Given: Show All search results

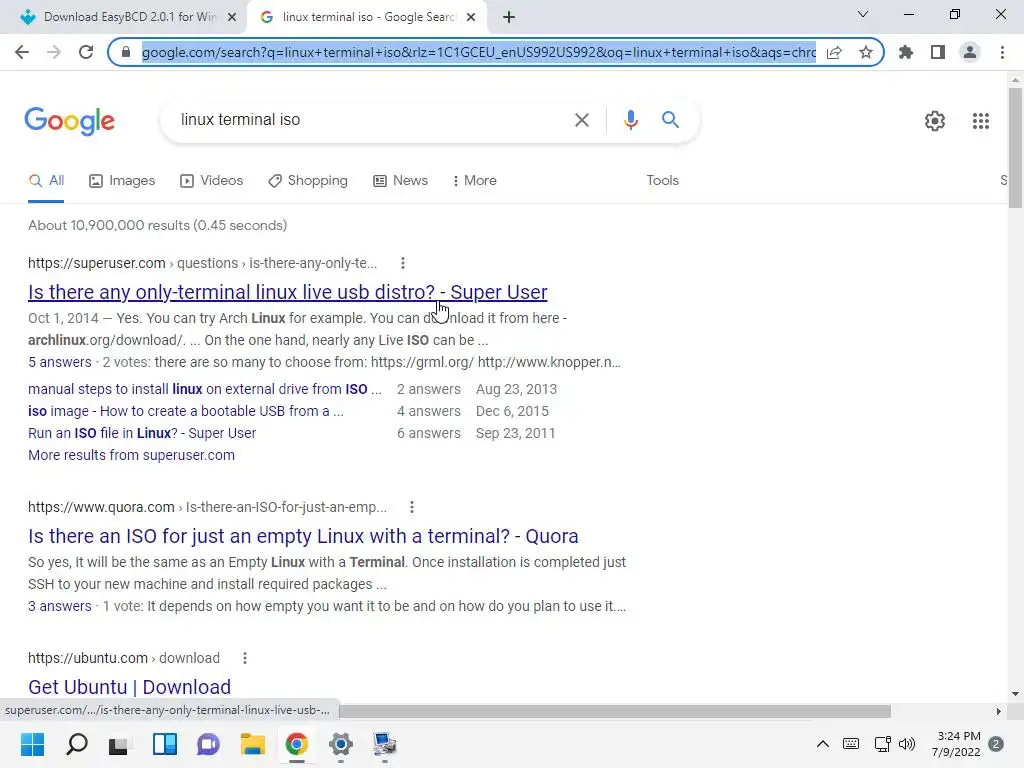Looking at the screenshot, I should pyautogui.click(x=46, y=181).
